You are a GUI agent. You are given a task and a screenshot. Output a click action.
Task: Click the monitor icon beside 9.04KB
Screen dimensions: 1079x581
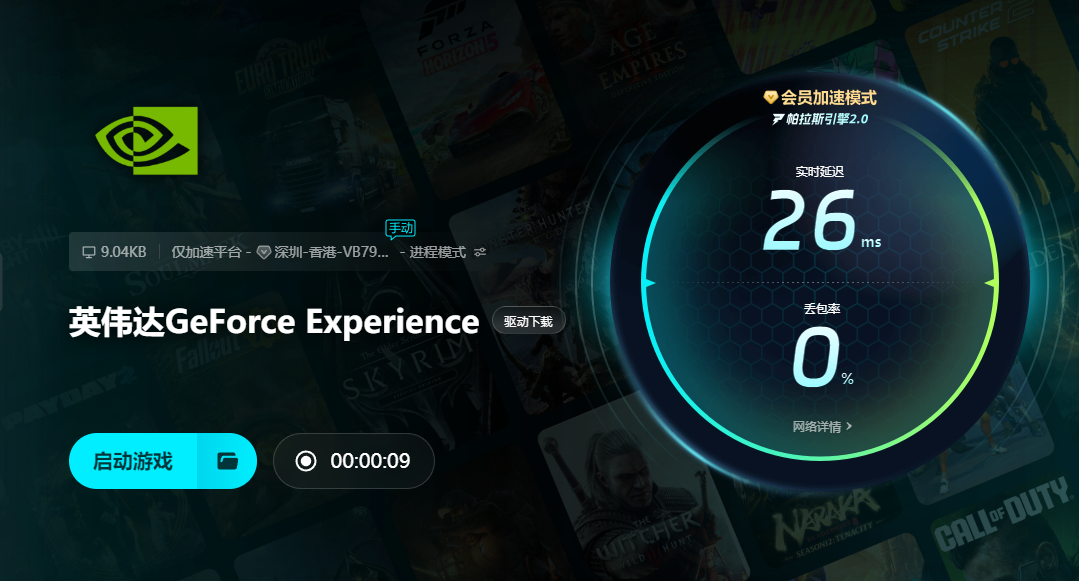pyautogui.click(x=89, y=252)
